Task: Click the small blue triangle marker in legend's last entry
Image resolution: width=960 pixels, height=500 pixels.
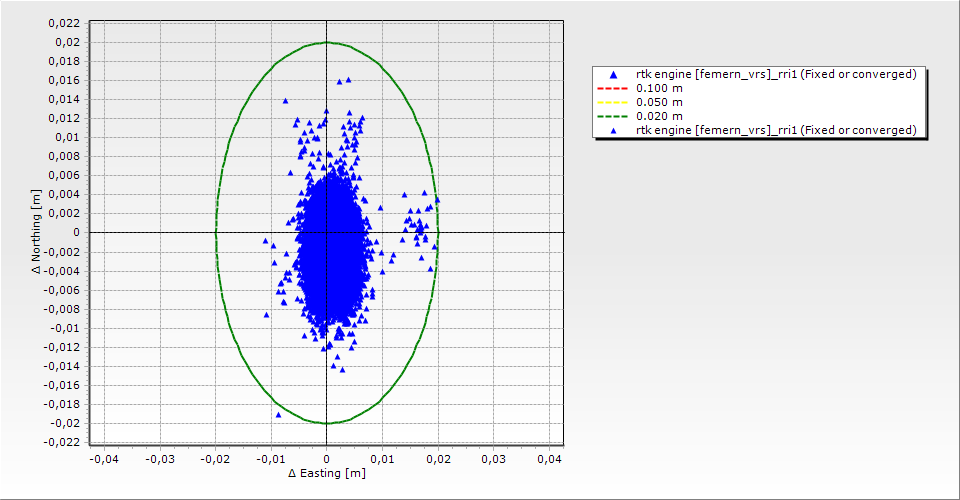Action: (x=613, y=130)
